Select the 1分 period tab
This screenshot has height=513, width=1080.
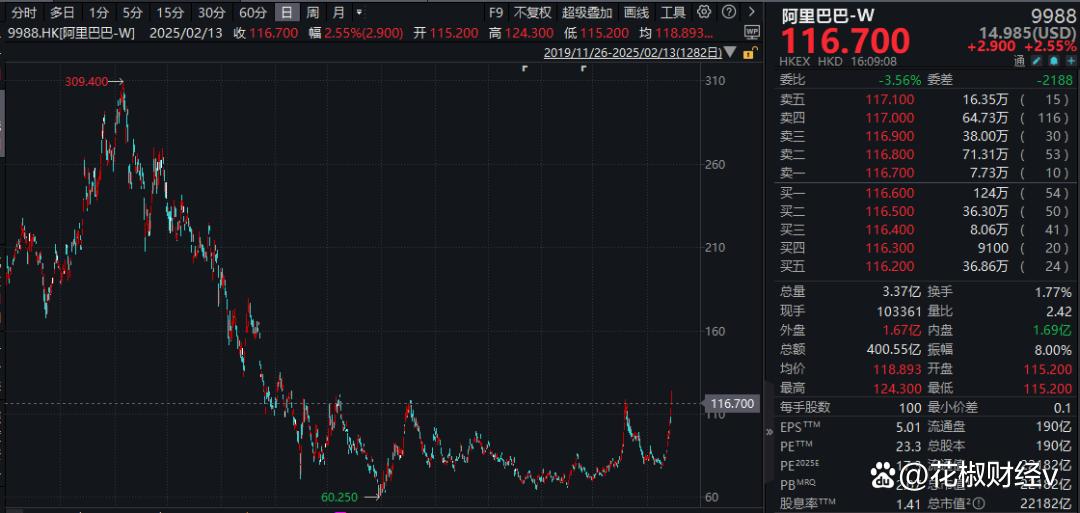(x=98, y=12)
